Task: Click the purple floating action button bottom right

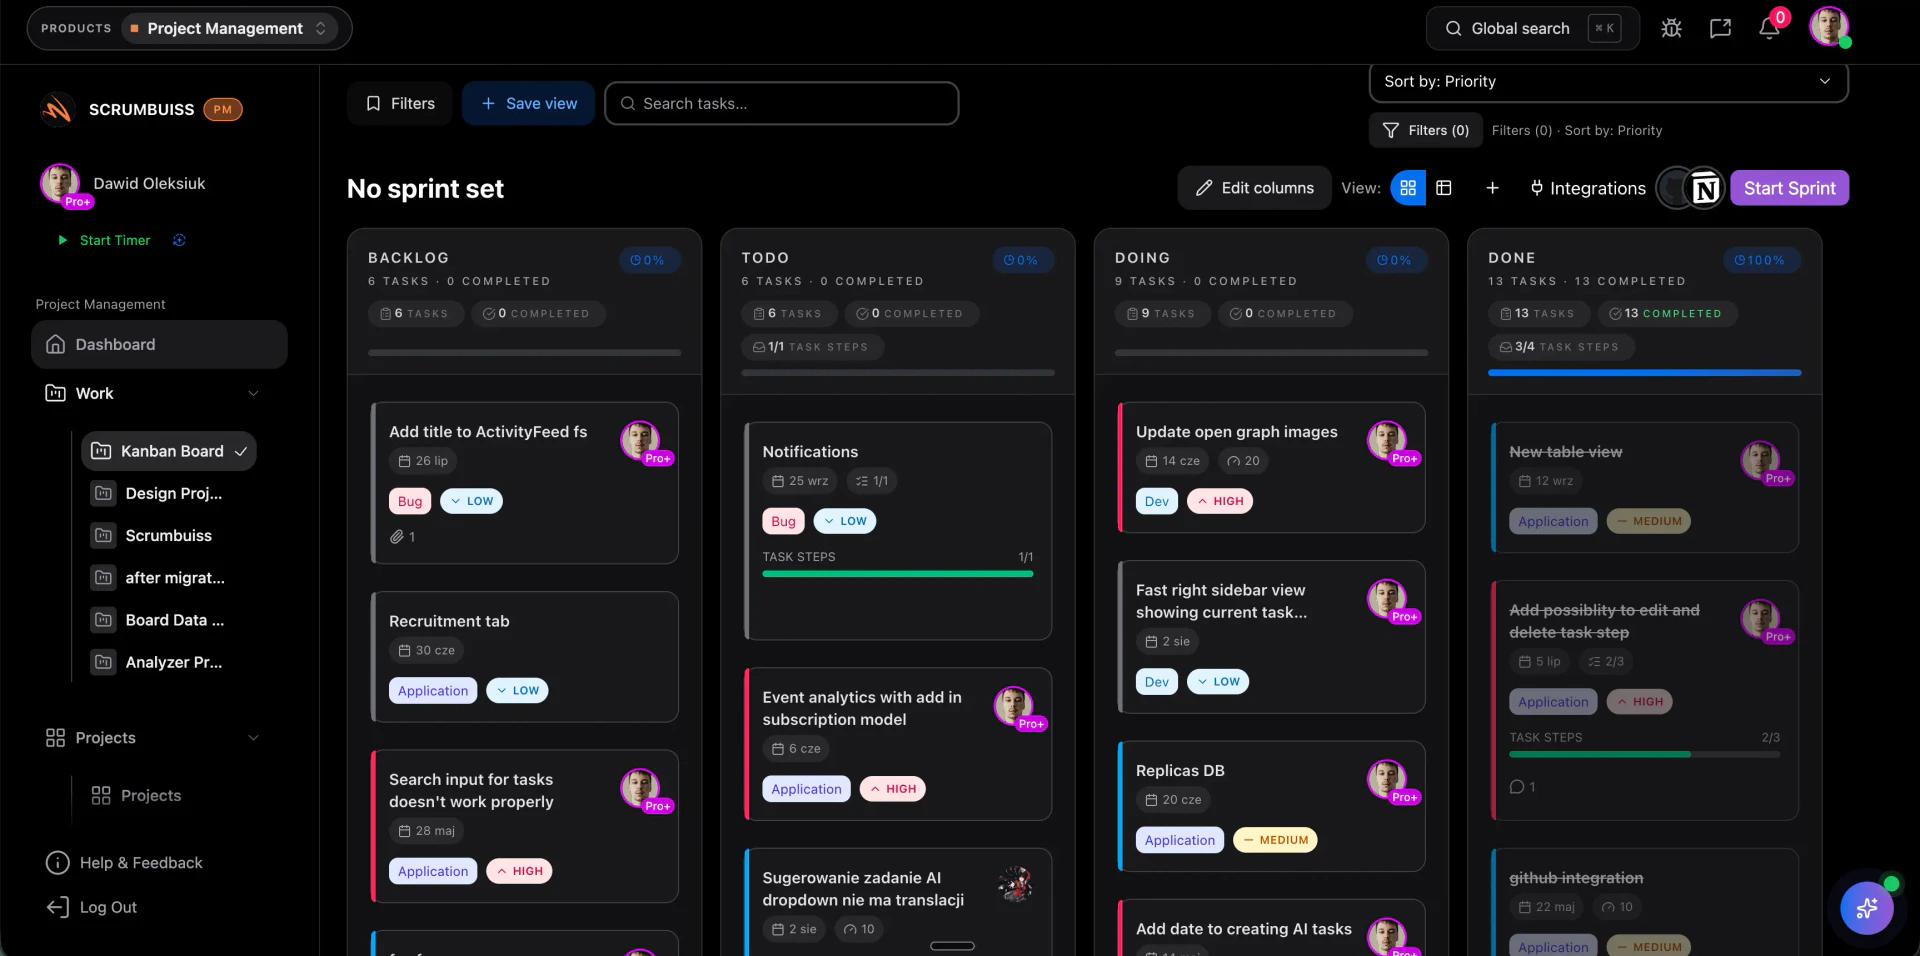Action: pos(1866,908)
